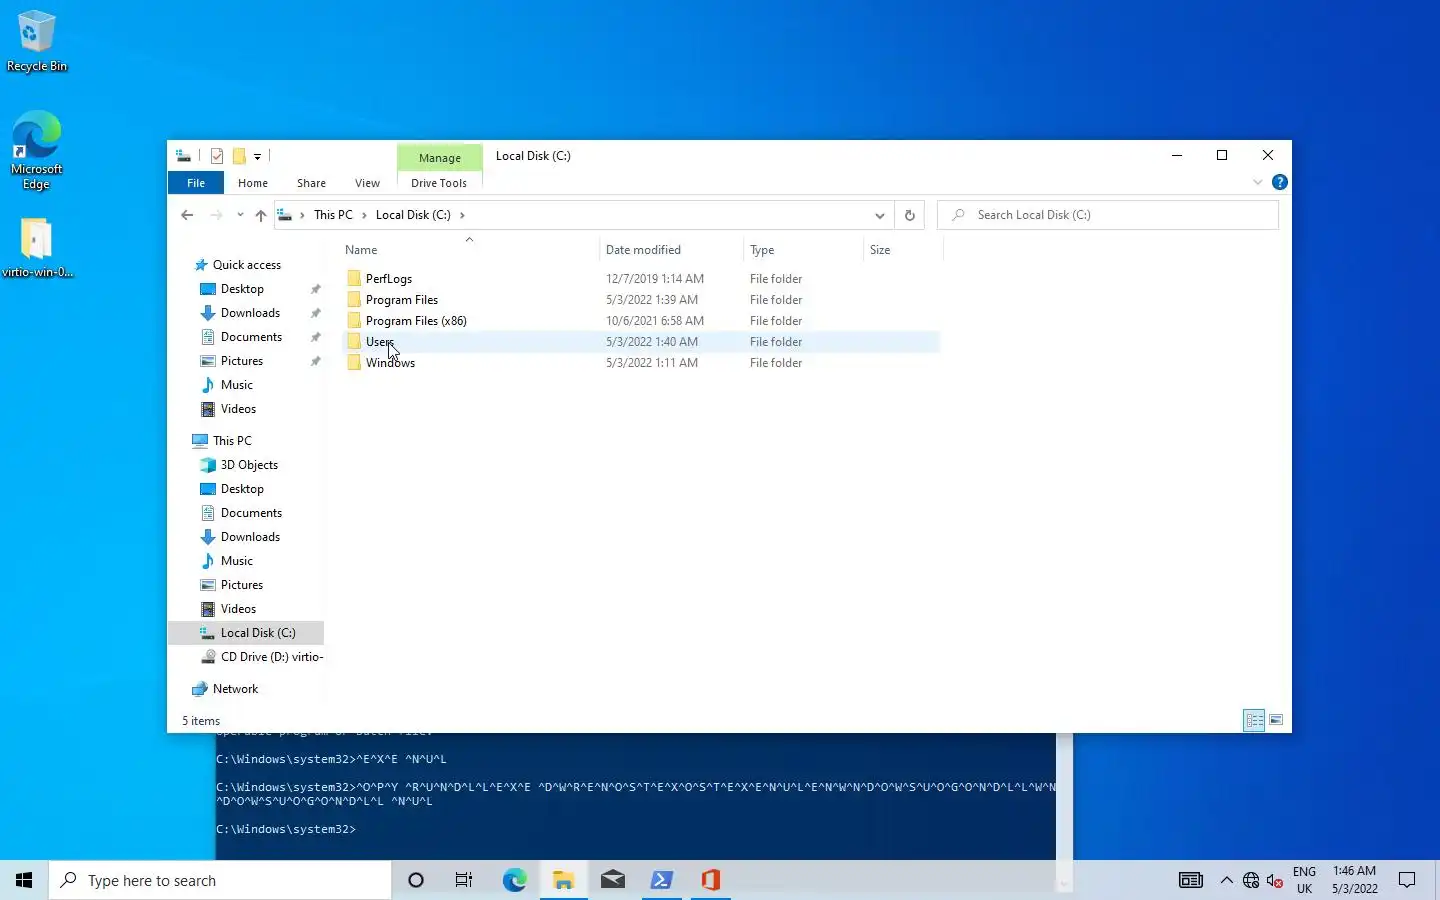Open the Drive Tools ribbon tab
Image resolution: width=1440 pixels, height=900 pixels.
pyautogui.click(x=439, y=183)
